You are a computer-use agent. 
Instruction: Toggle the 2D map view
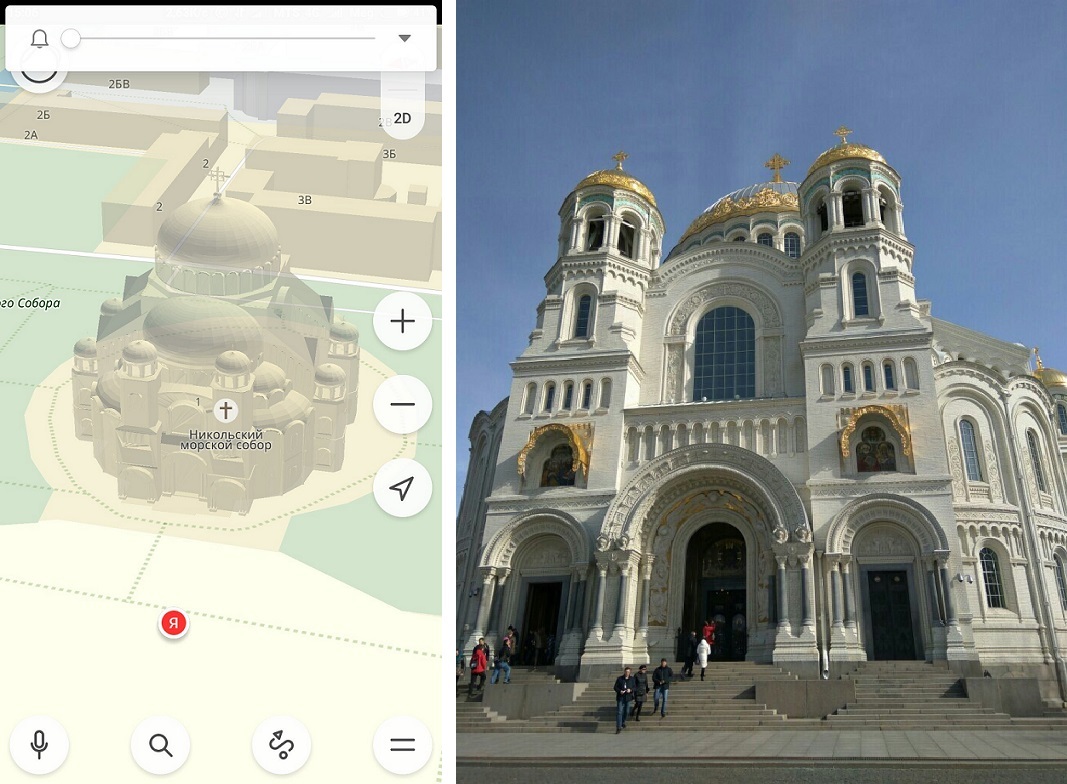point(402,118)
